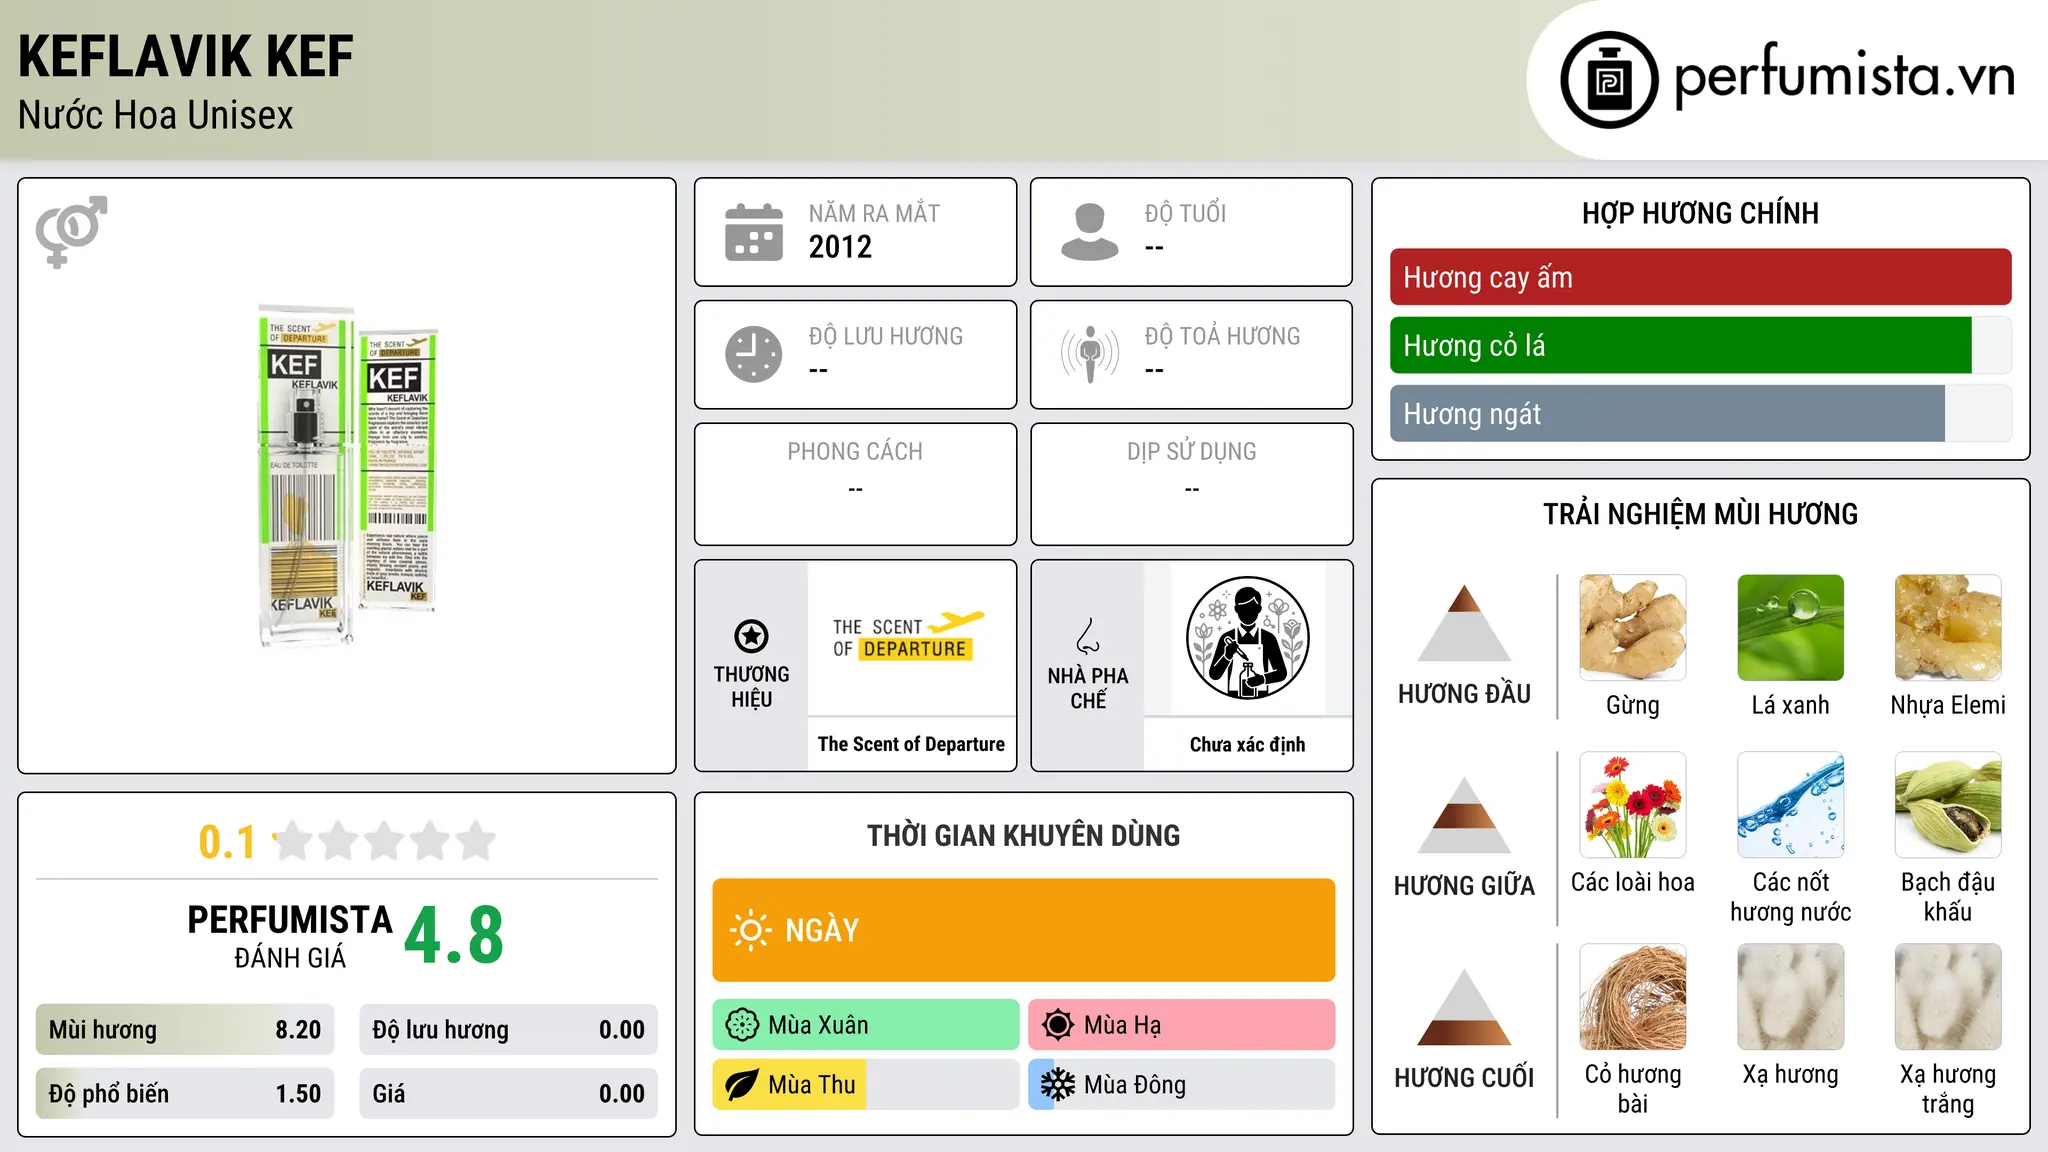Click the Mùa Xuân season bar
The image size is (2048, 1152).
866,1025
